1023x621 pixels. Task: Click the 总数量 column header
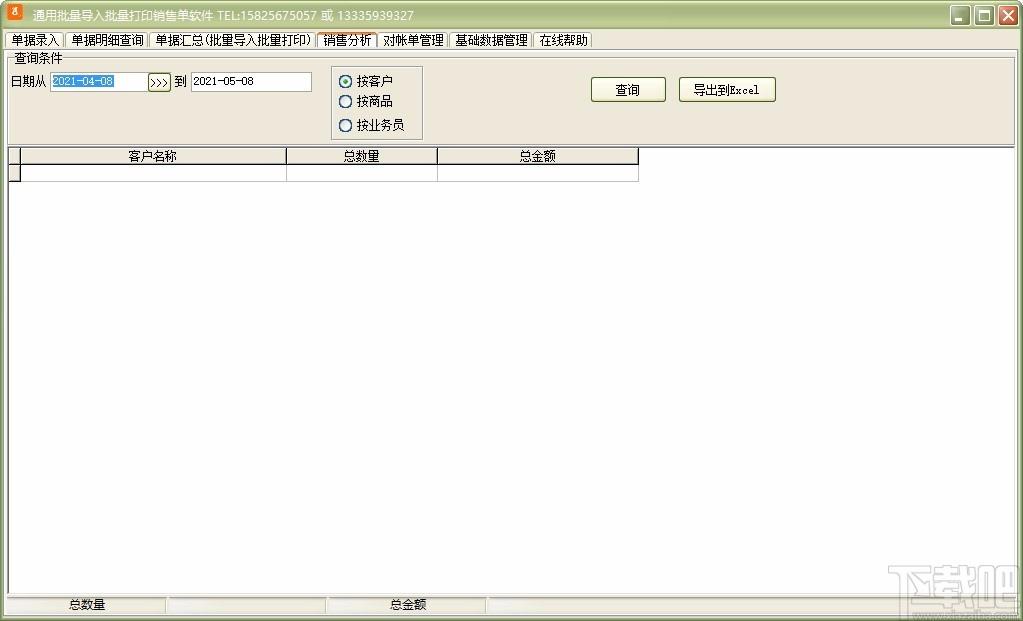(x=361, y=156)
